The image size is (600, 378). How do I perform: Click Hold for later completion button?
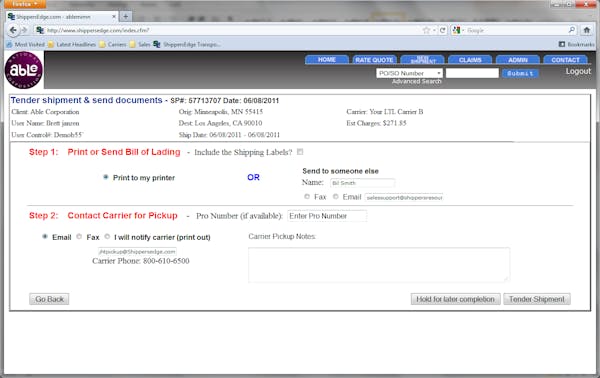click(455, 299)
